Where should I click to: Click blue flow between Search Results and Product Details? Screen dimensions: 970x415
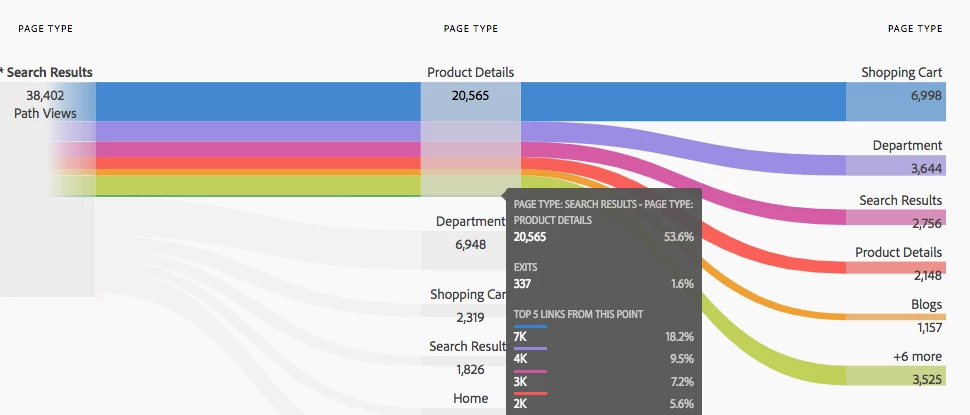click(x=258, y=101)
